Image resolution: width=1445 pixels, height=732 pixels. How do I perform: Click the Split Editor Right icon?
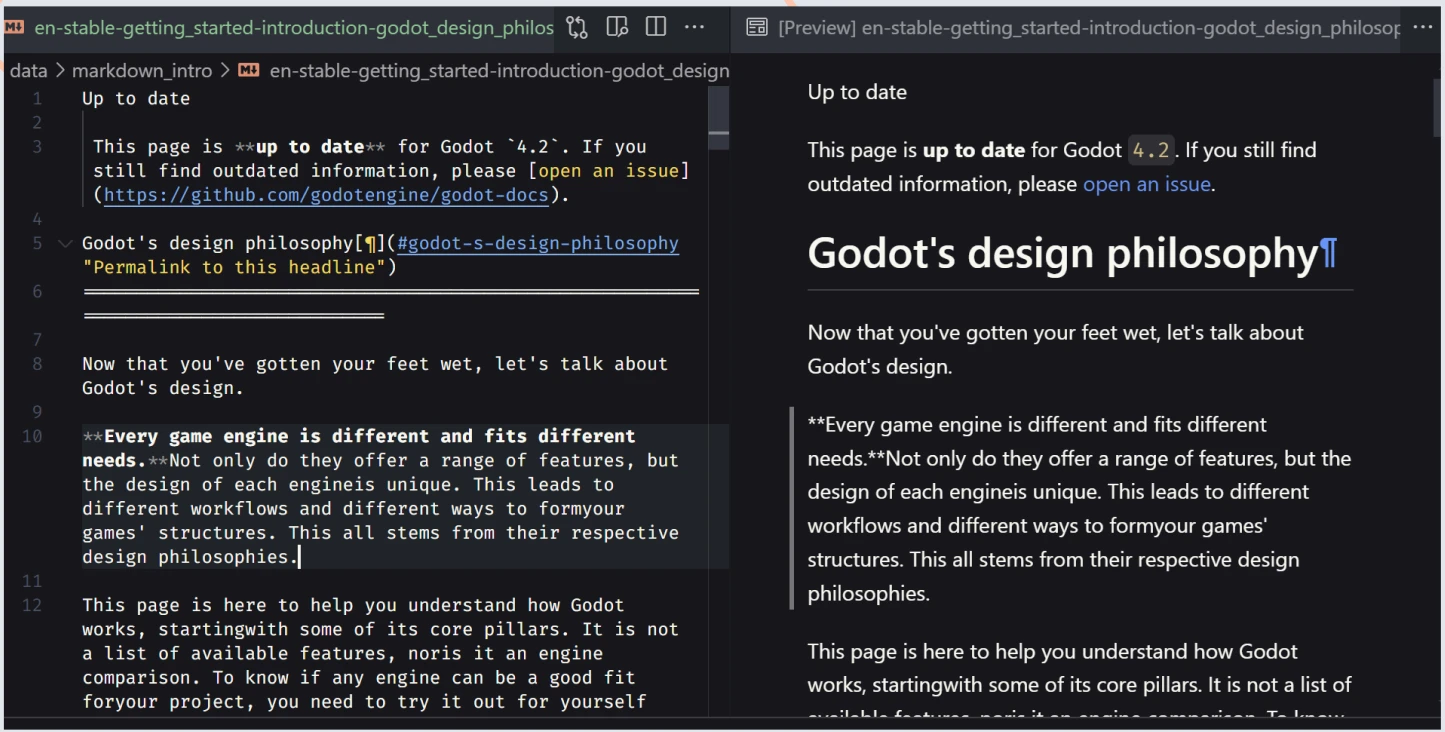click(x=656, y=27)
